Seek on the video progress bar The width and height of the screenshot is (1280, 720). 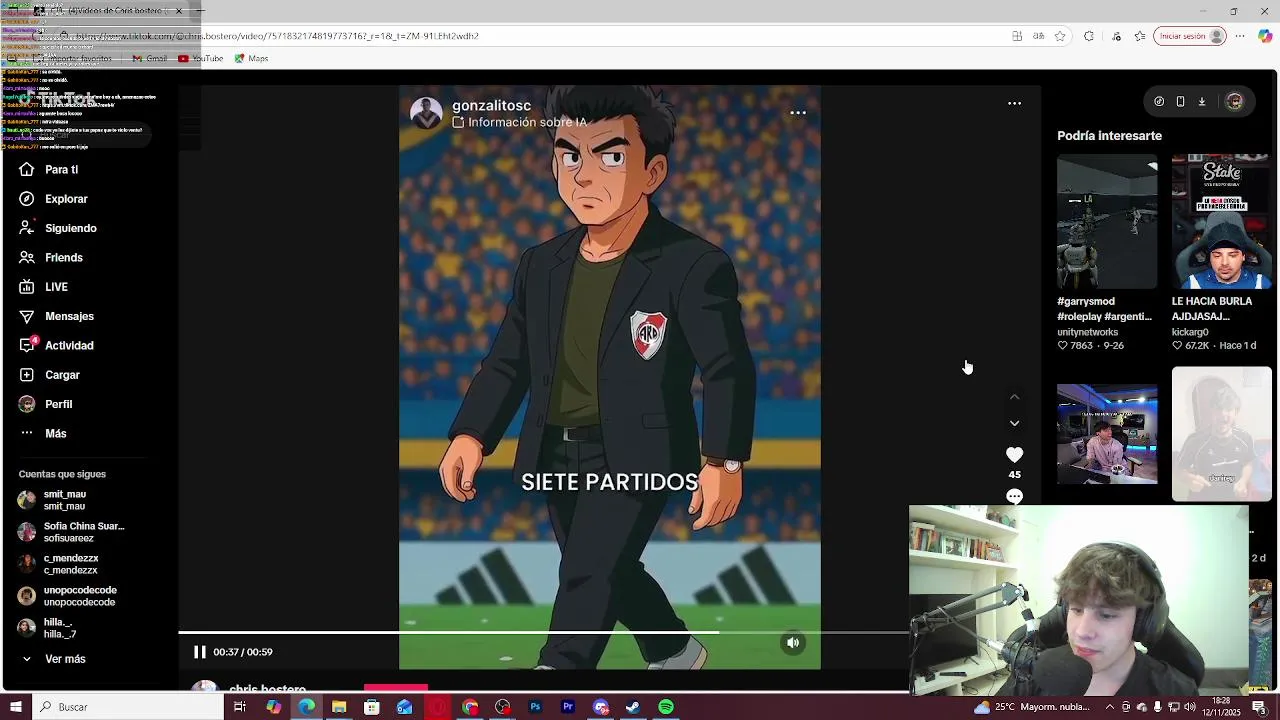coord(543,633)
